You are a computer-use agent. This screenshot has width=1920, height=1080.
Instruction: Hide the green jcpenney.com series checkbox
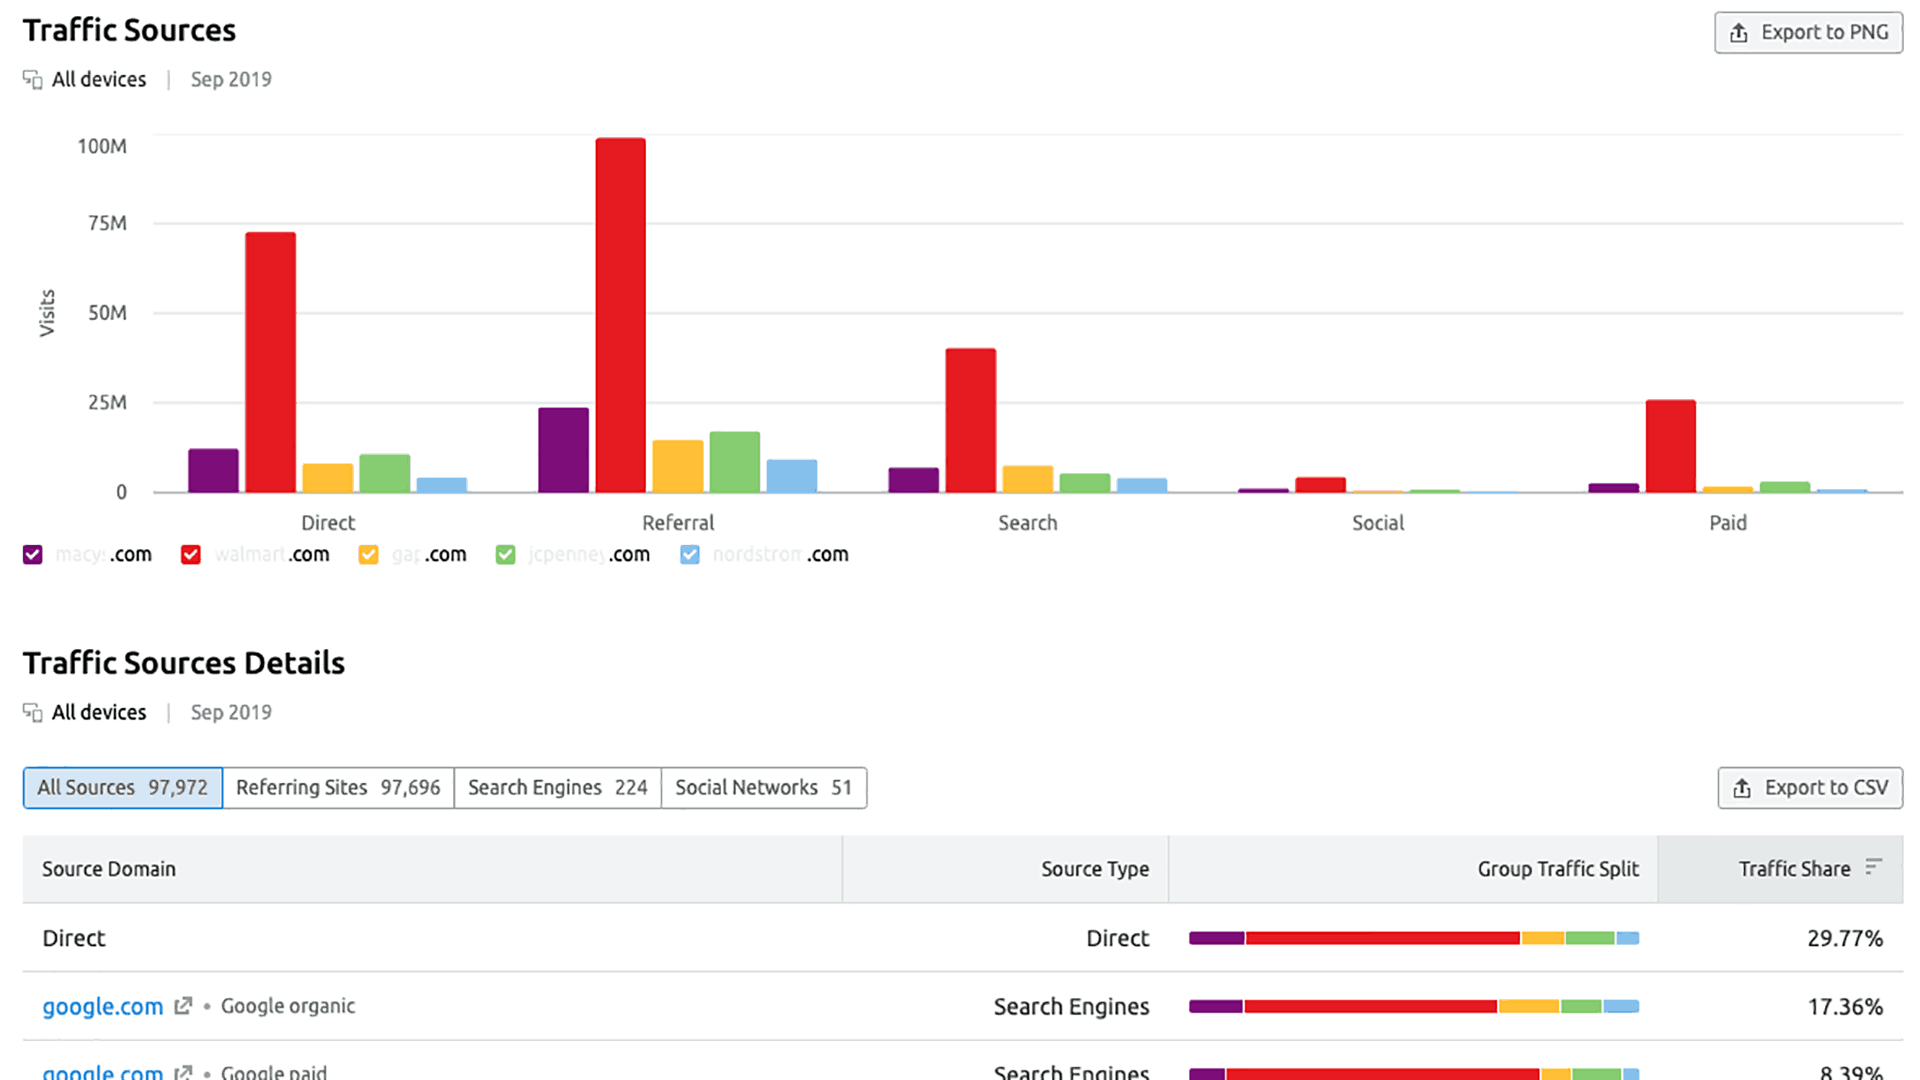coord(506,555)
